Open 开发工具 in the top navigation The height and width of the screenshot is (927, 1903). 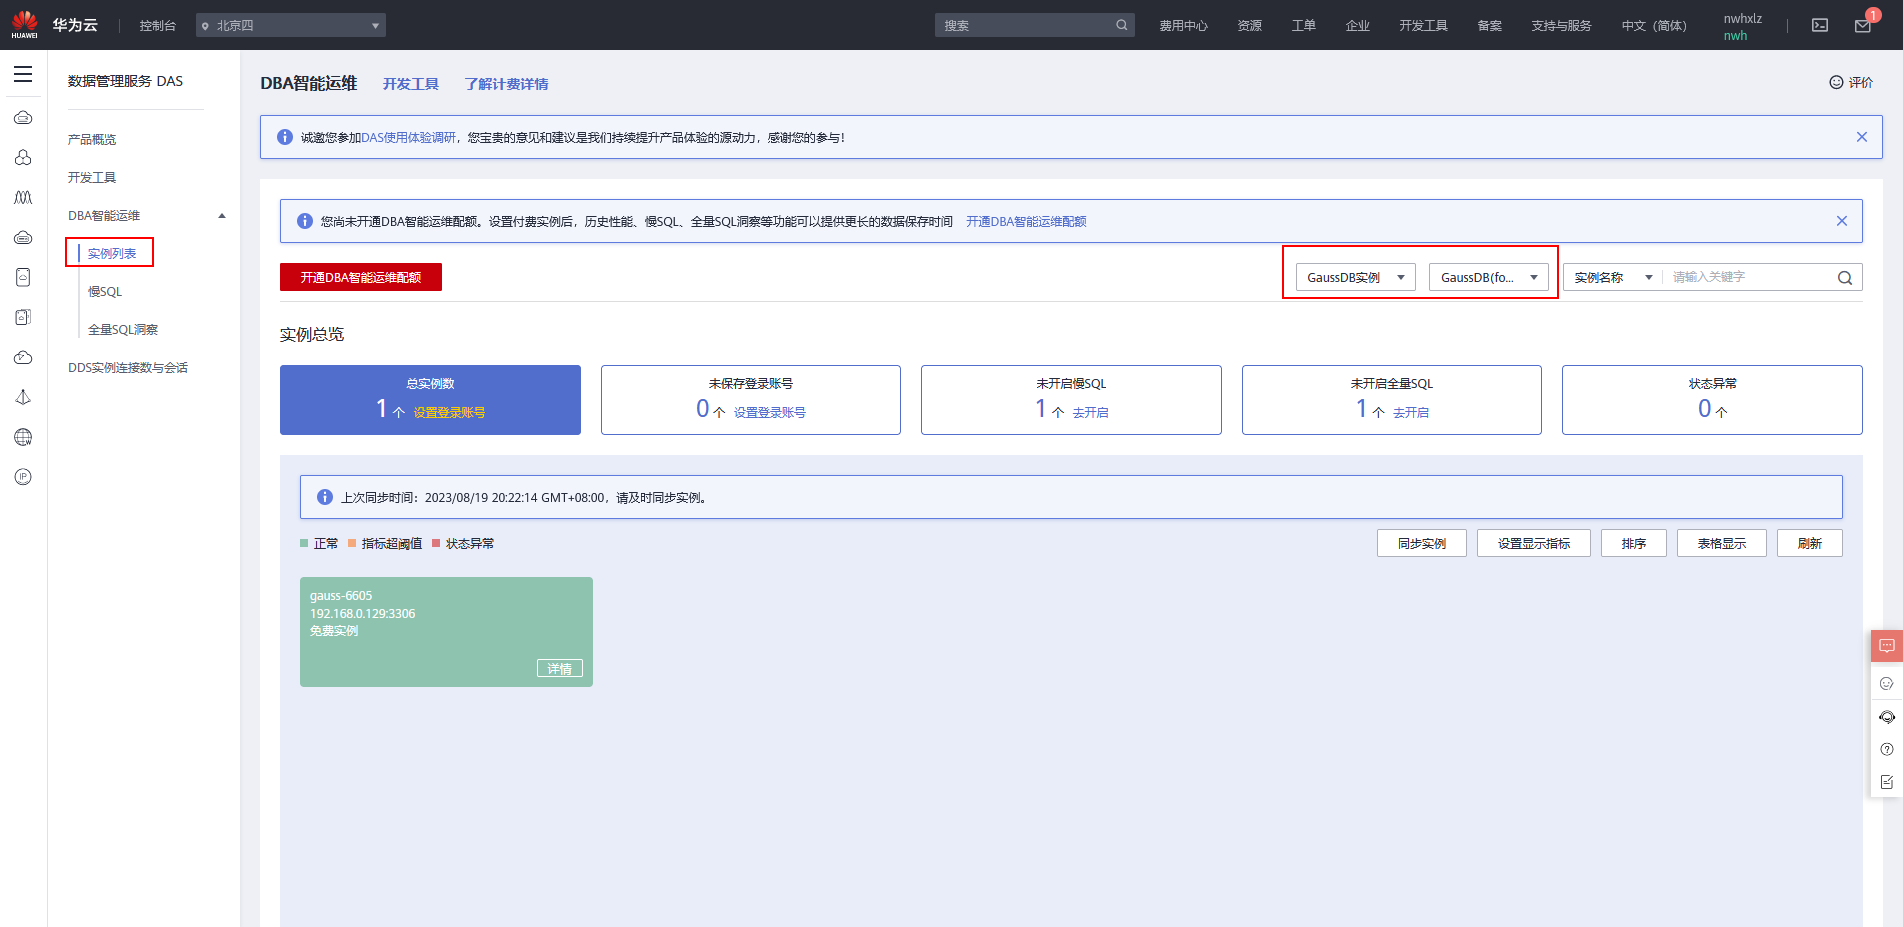(1424, 26)
